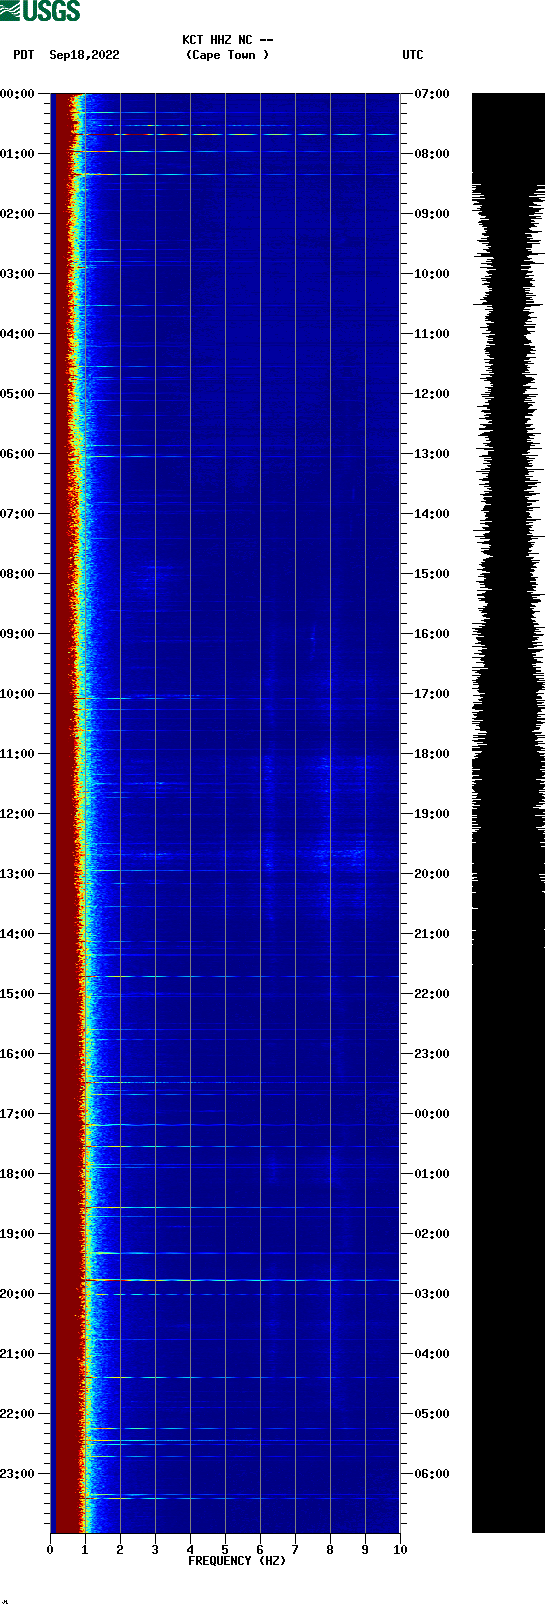
Task: Click the 07:00 UTC time tick
Action: (x=432, y=94)
